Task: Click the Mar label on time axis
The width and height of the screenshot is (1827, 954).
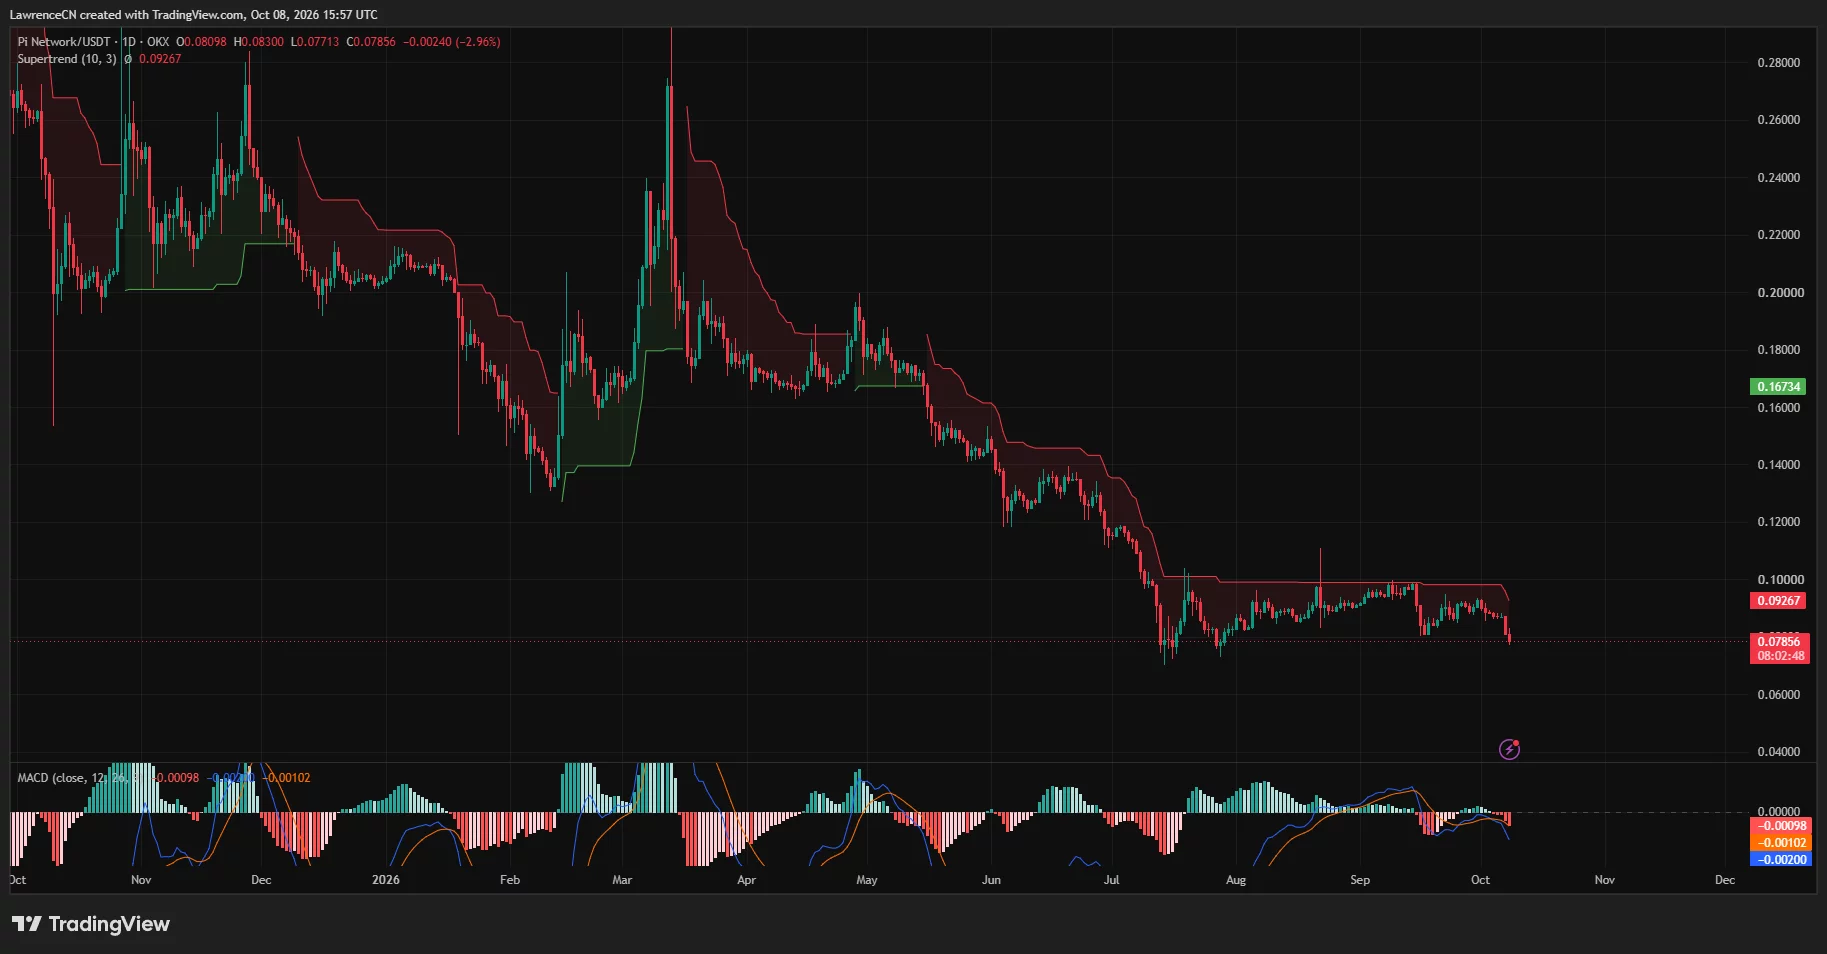Action: (622, 880)
